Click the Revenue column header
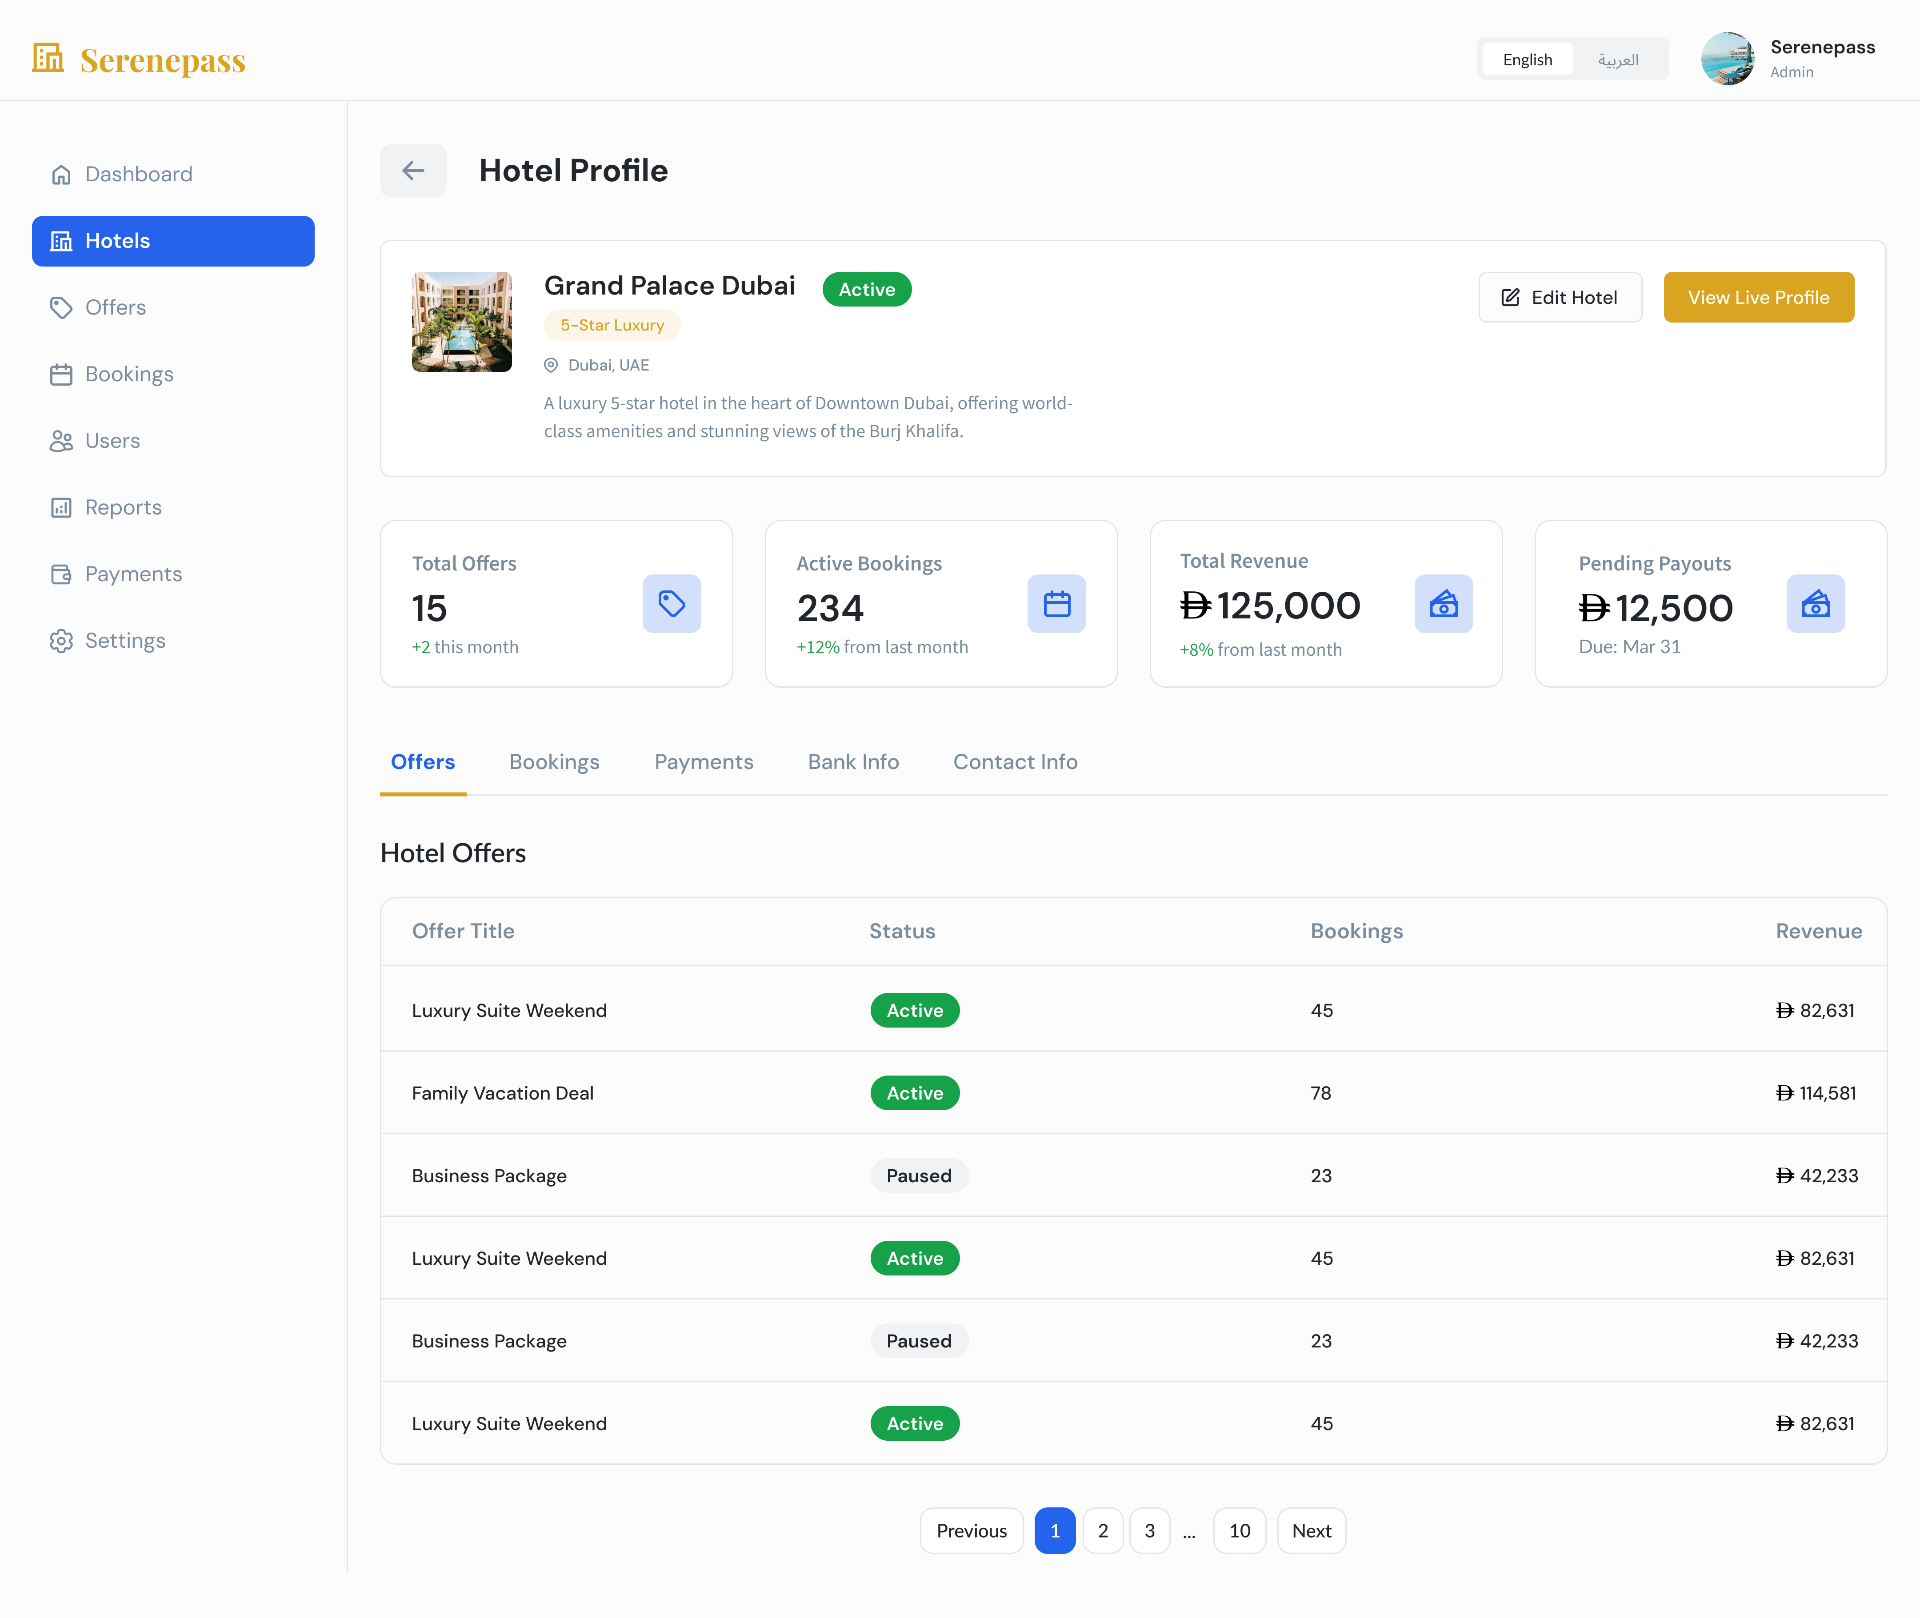 click(1818, 931)
